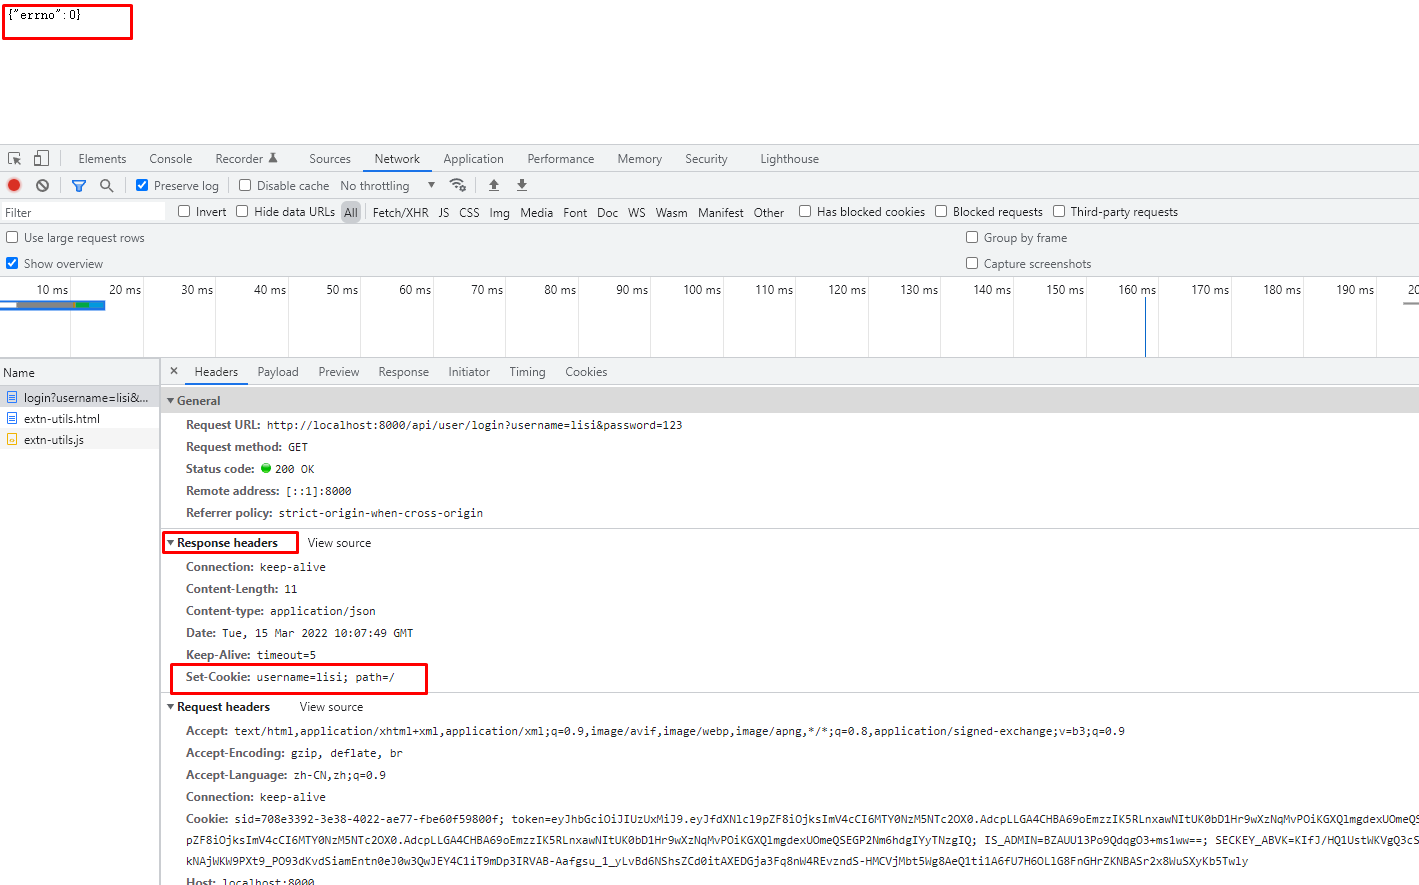This screenshot has width=1419, height=885.
Task: View source of Response headers
Action: point(339,543)
